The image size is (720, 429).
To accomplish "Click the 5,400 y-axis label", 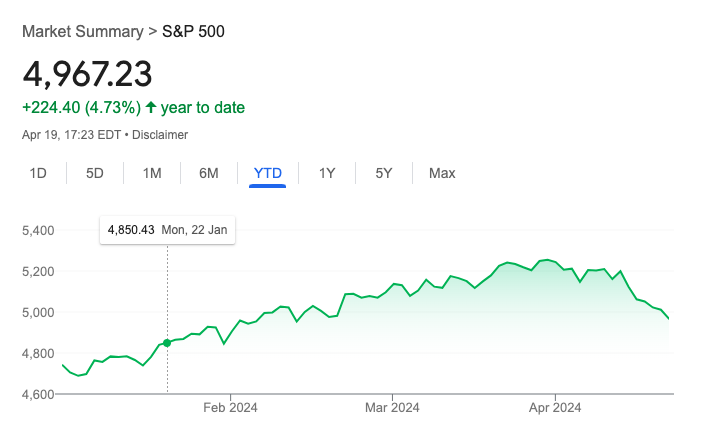I will coord(38,230).
